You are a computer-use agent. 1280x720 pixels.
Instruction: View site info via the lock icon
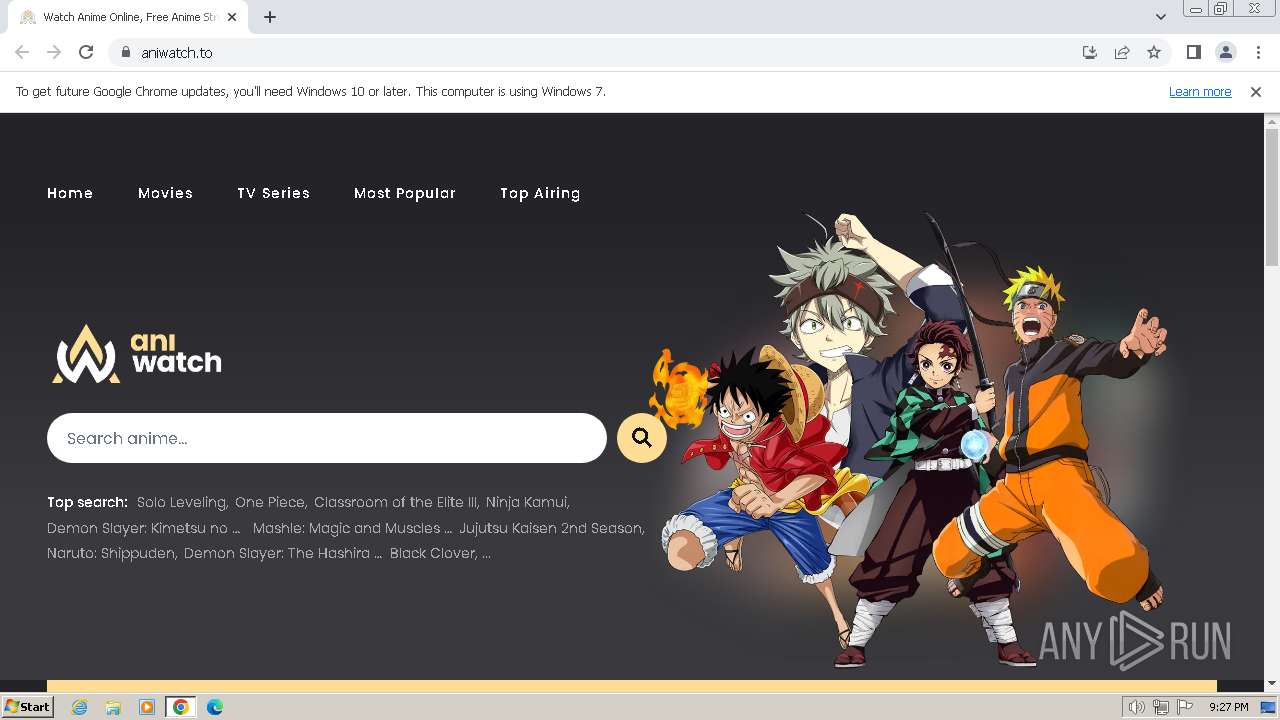coord(125,52)
